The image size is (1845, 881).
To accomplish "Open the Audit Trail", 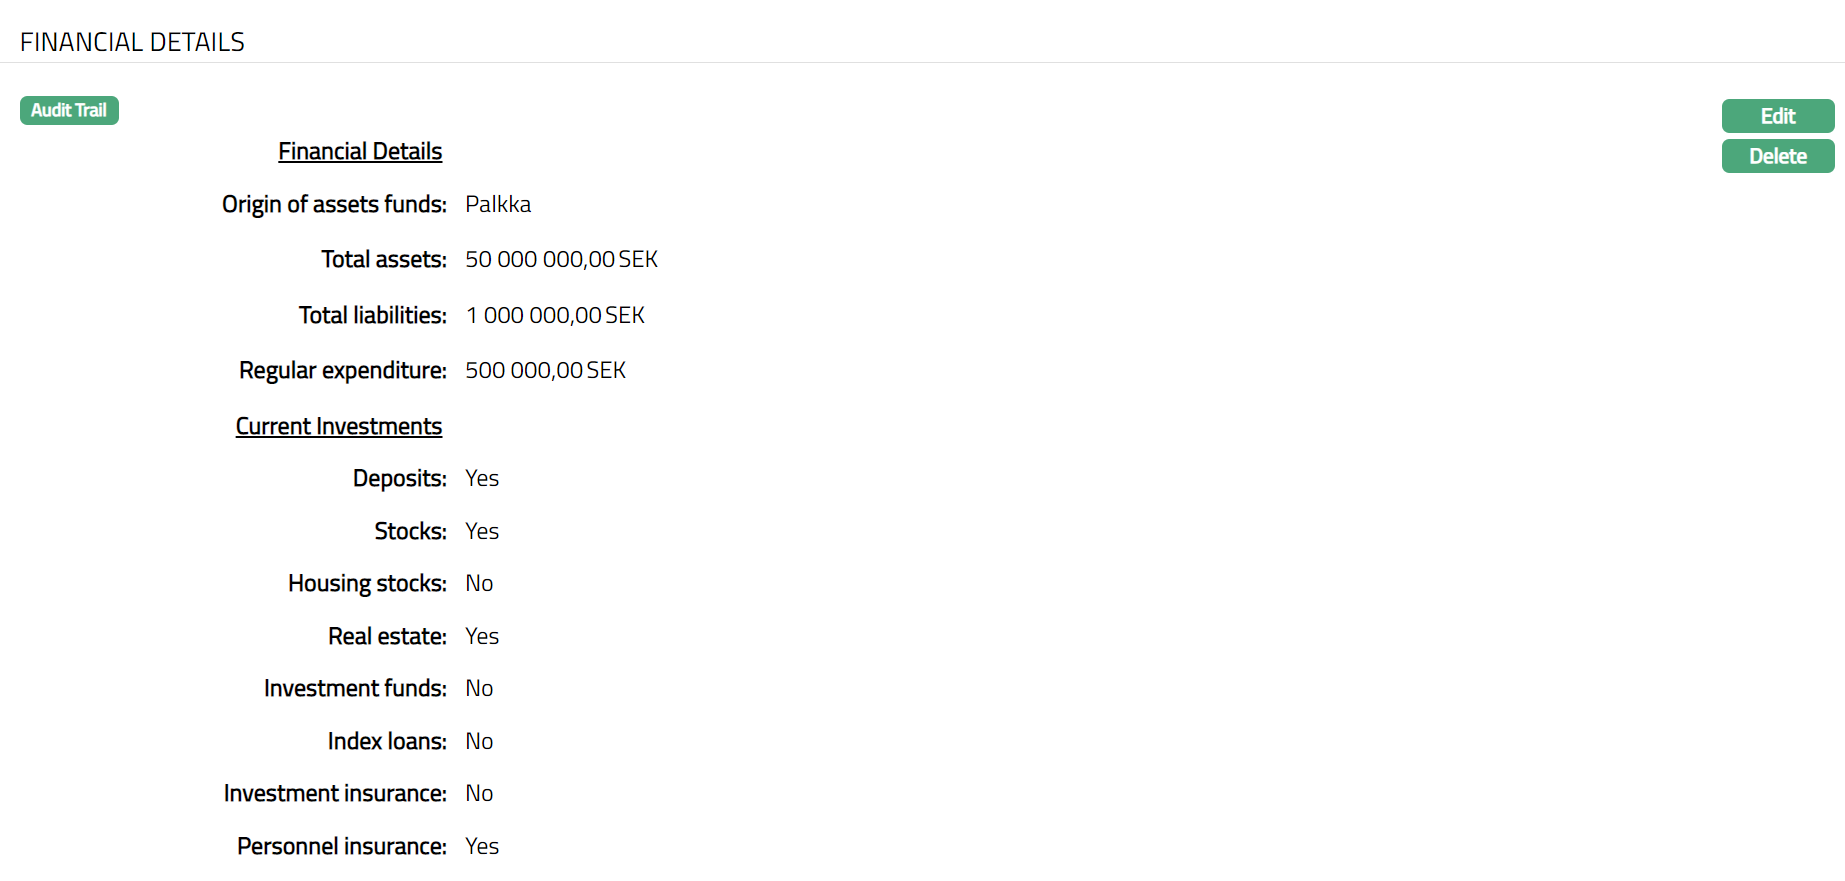I will [69, 110].
